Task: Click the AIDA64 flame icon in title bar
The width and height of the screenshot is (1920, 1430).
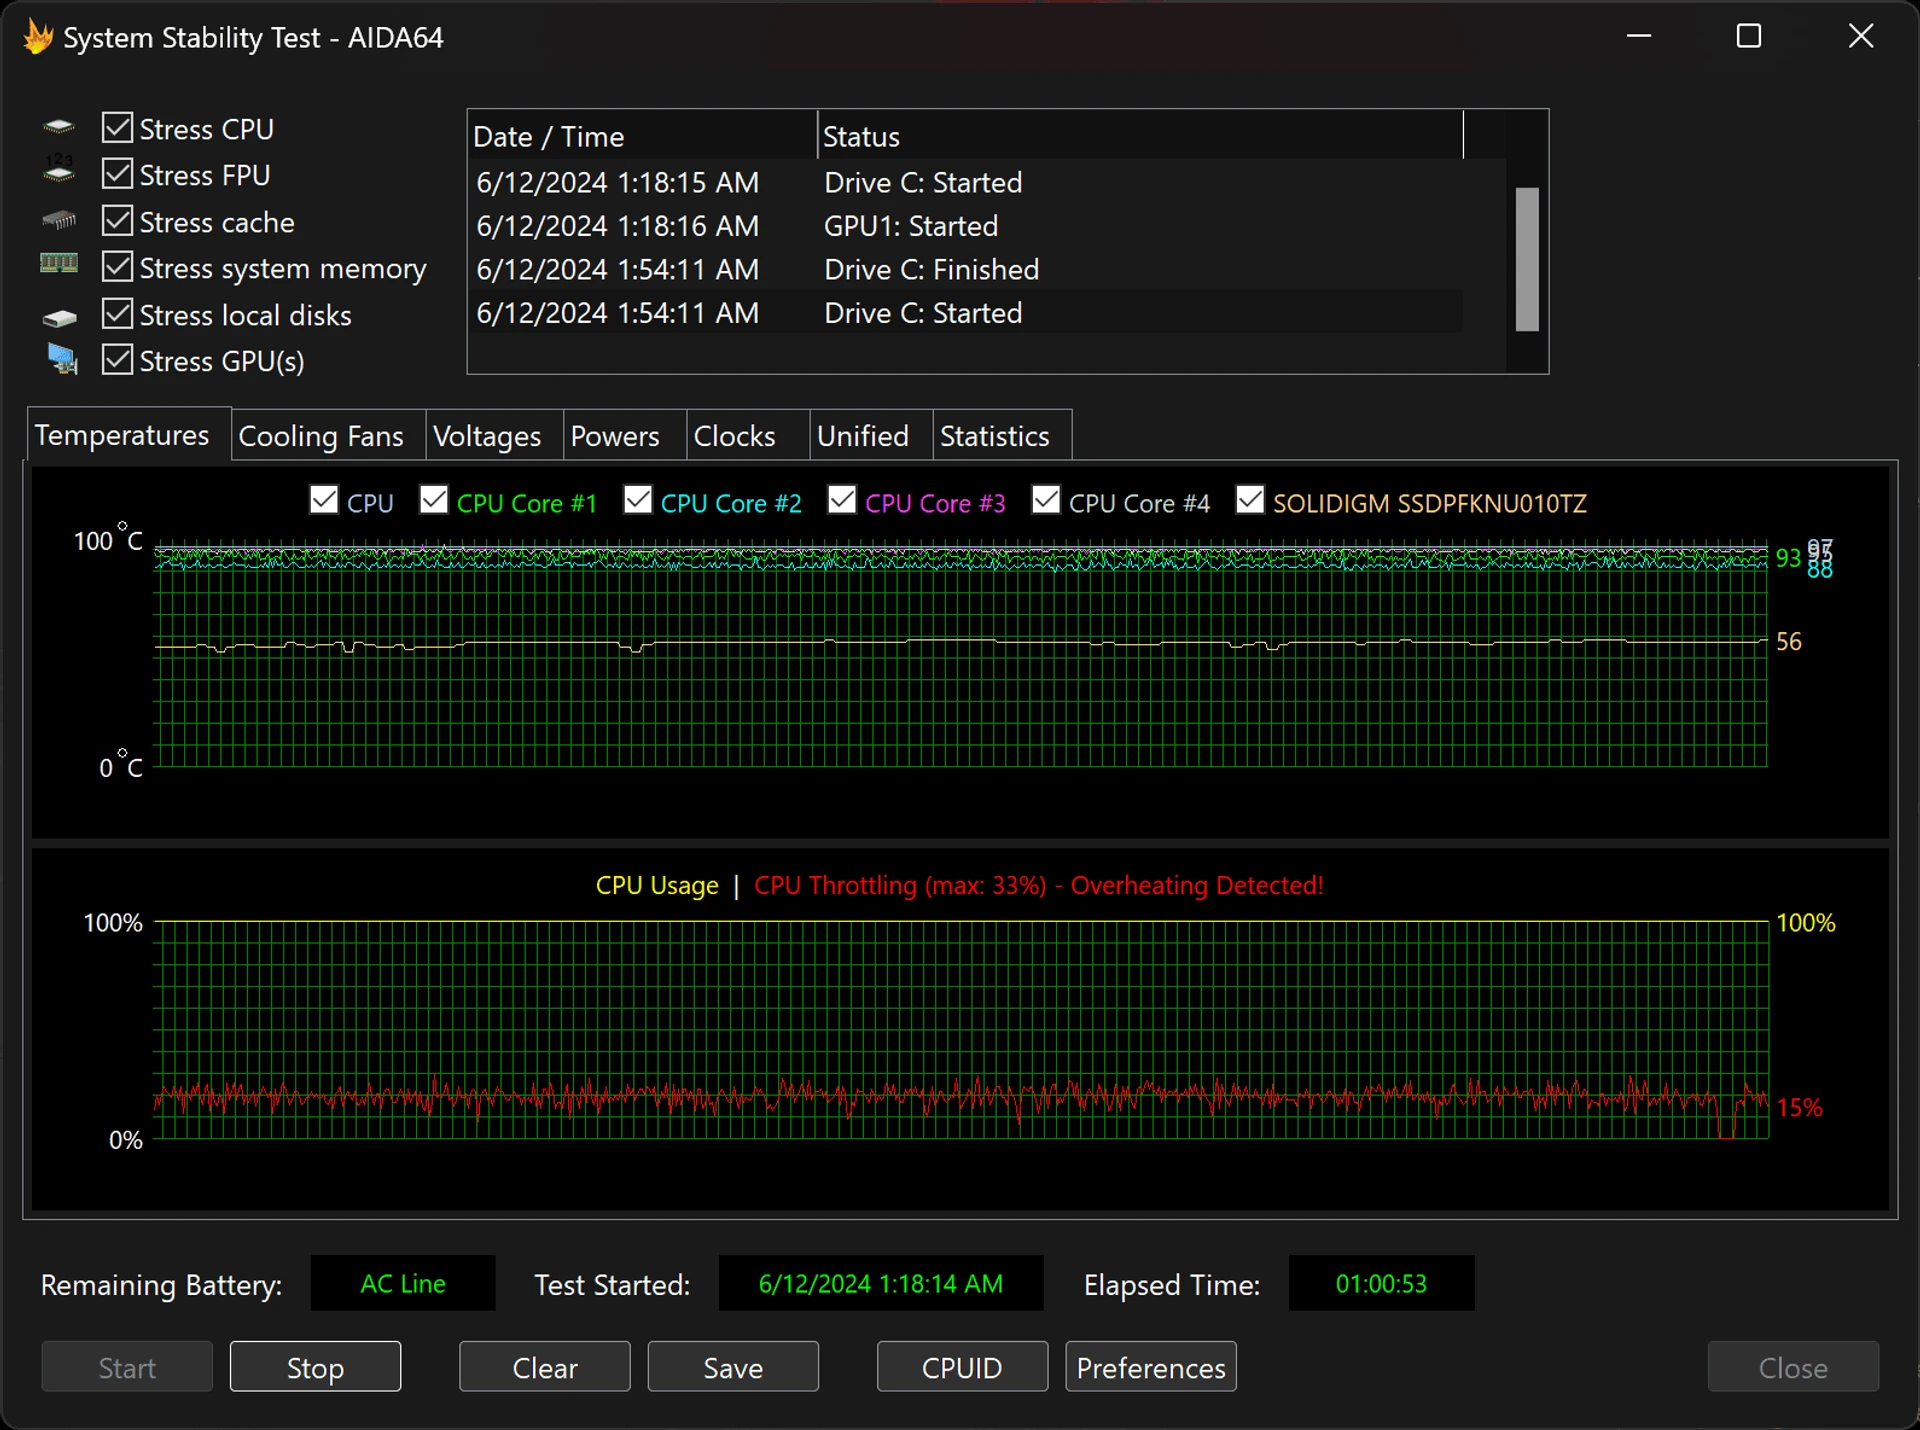Action: [x=38, y=37]
